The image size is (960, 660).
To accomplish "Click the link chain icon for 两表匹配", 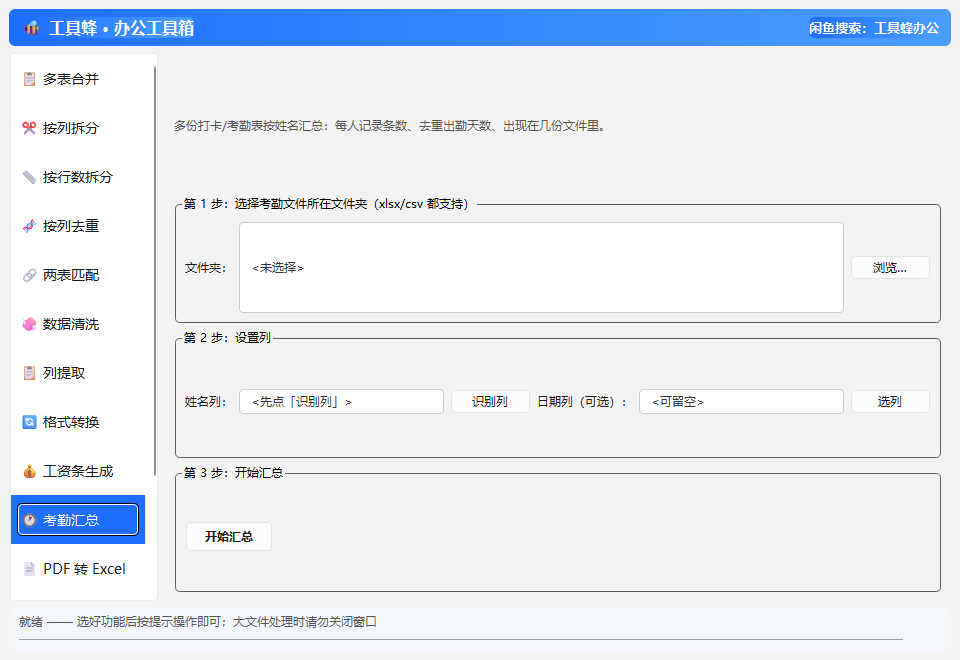I will pos(29,275).
